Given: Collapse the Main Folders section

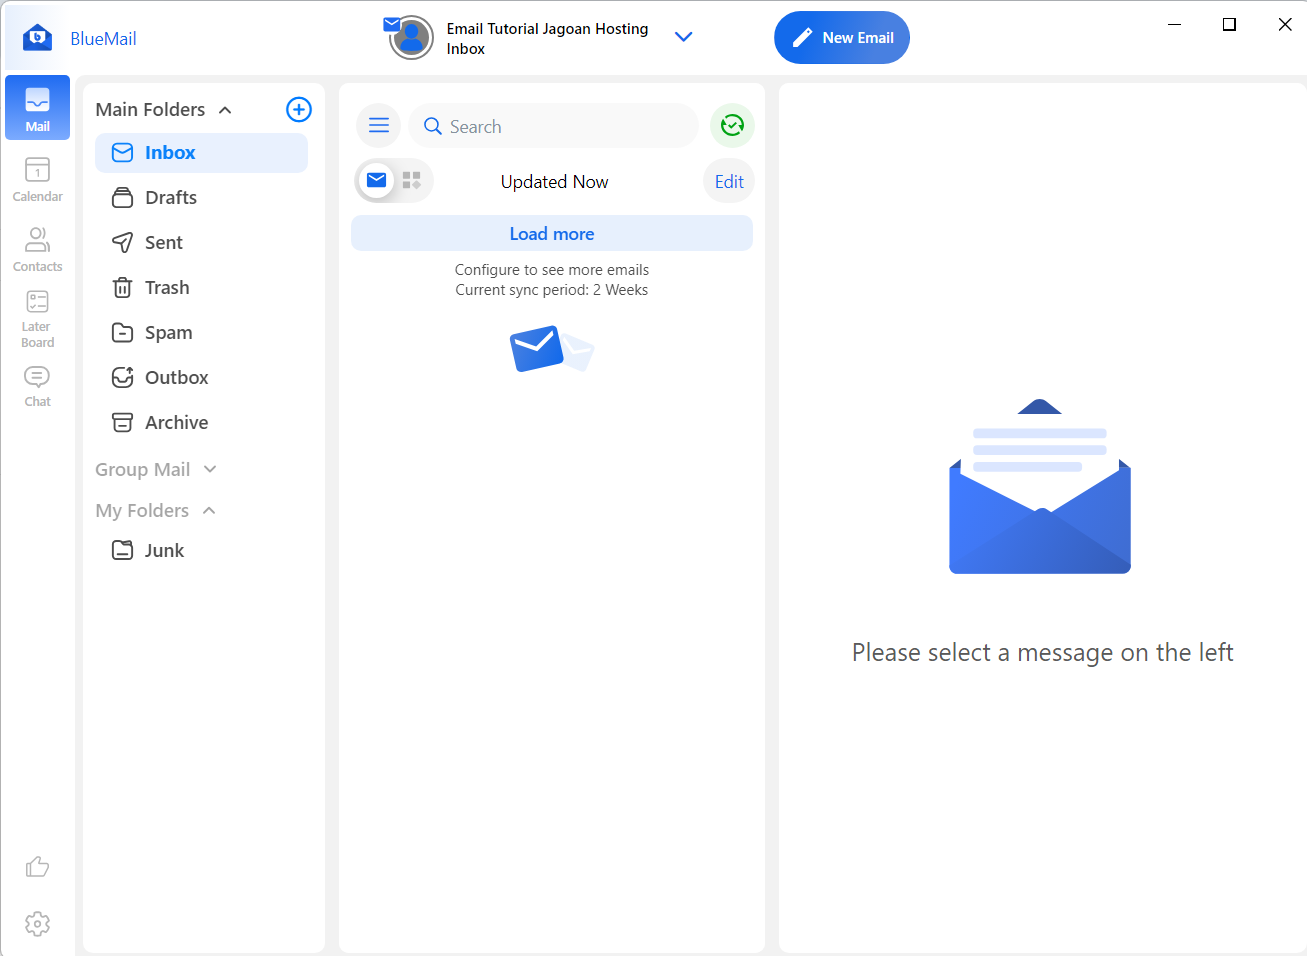Looking at the screenshot, I should click(x=225, y=109).
